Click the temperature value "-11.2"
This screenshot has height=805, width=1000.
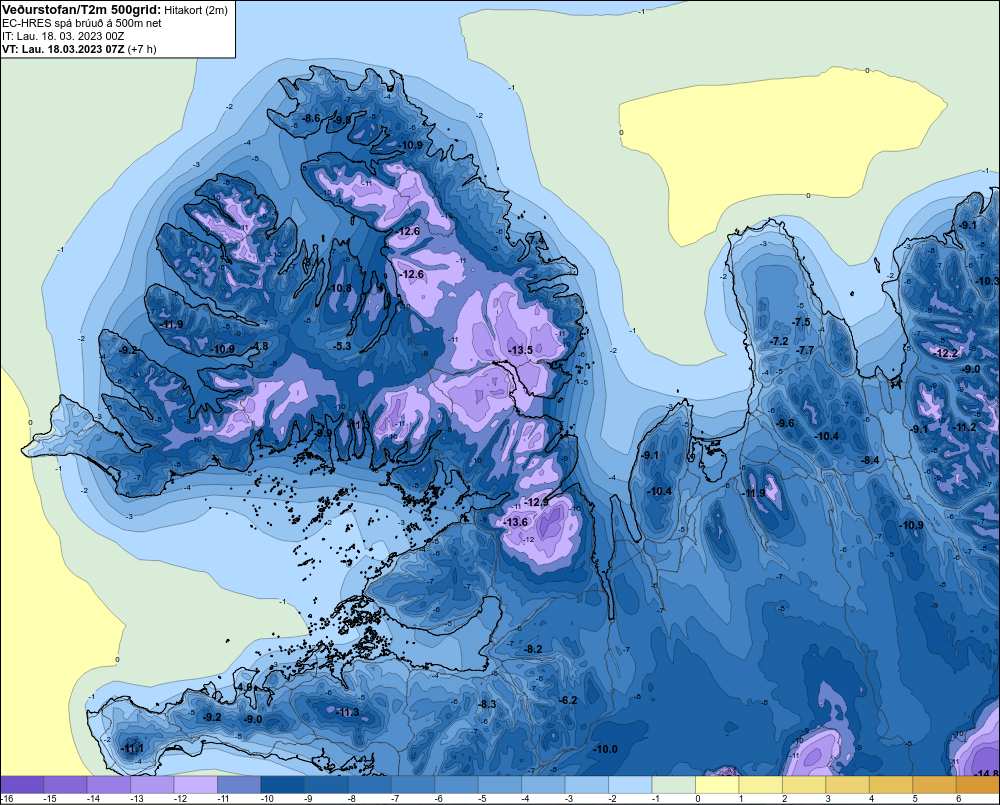click(965, 427)
